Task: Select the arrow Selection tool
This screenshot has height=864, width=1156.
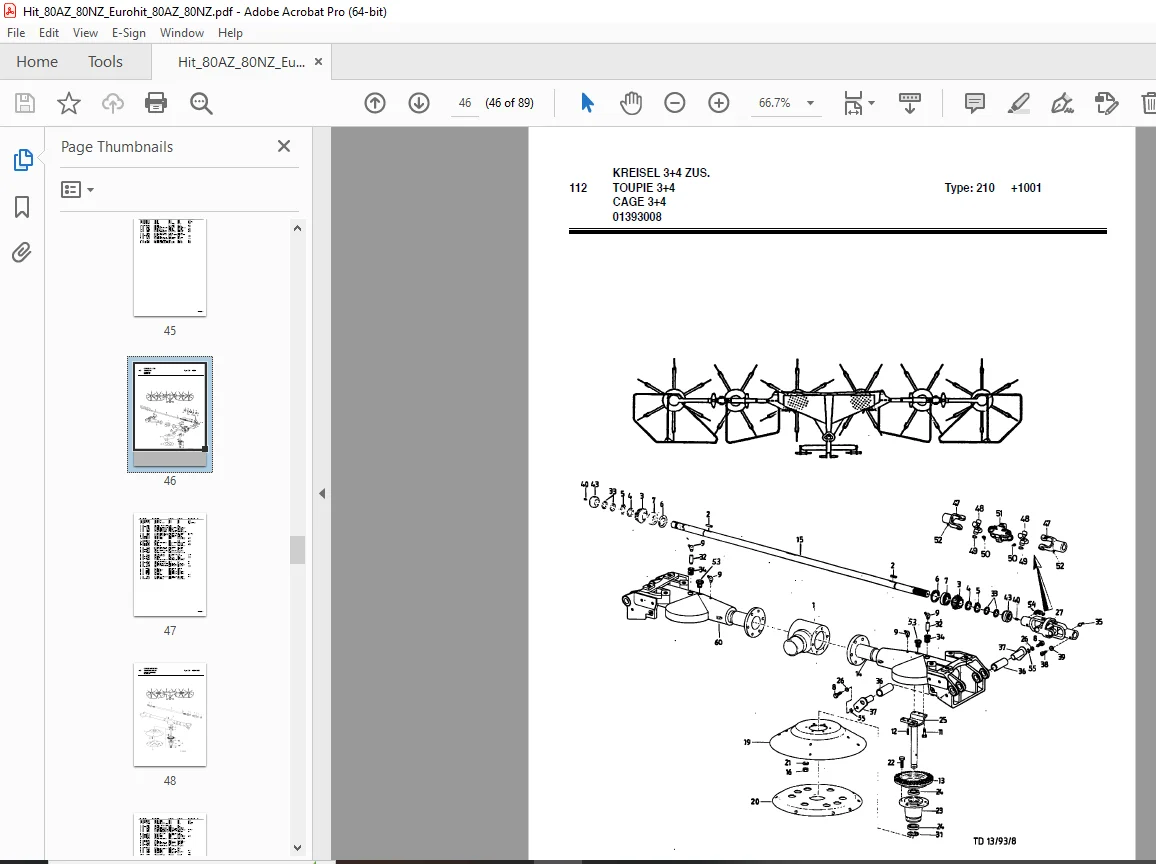Action: pyautogui.click(x=587, y=103)
